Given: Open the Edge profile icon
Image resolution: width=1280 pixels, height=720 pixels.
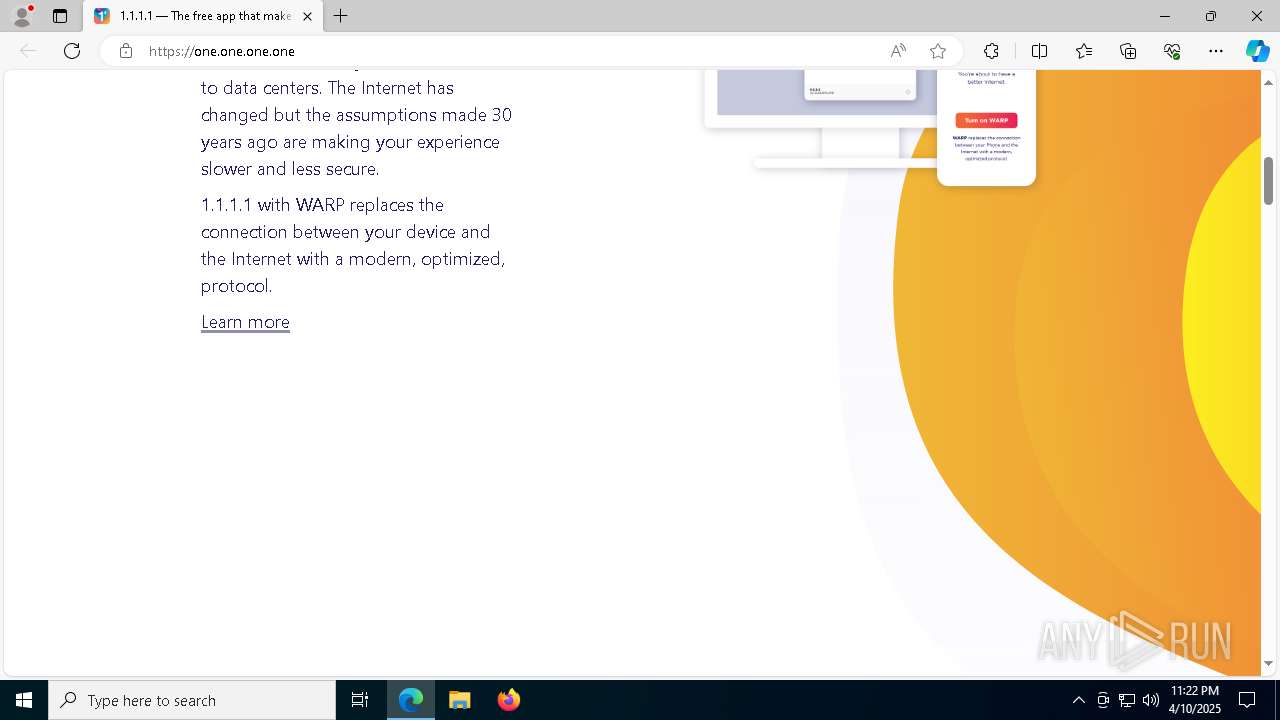Looking at the screenshot, I should click(x=22, y=16).
